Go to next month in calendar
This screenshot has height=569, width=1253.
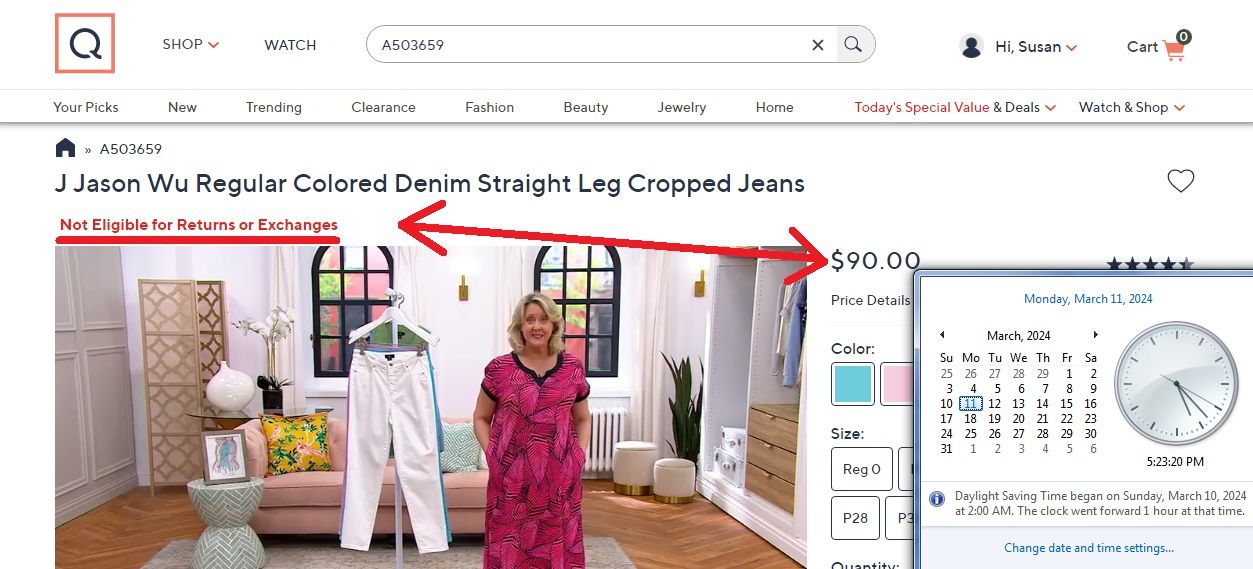(x=1095, y=335)
